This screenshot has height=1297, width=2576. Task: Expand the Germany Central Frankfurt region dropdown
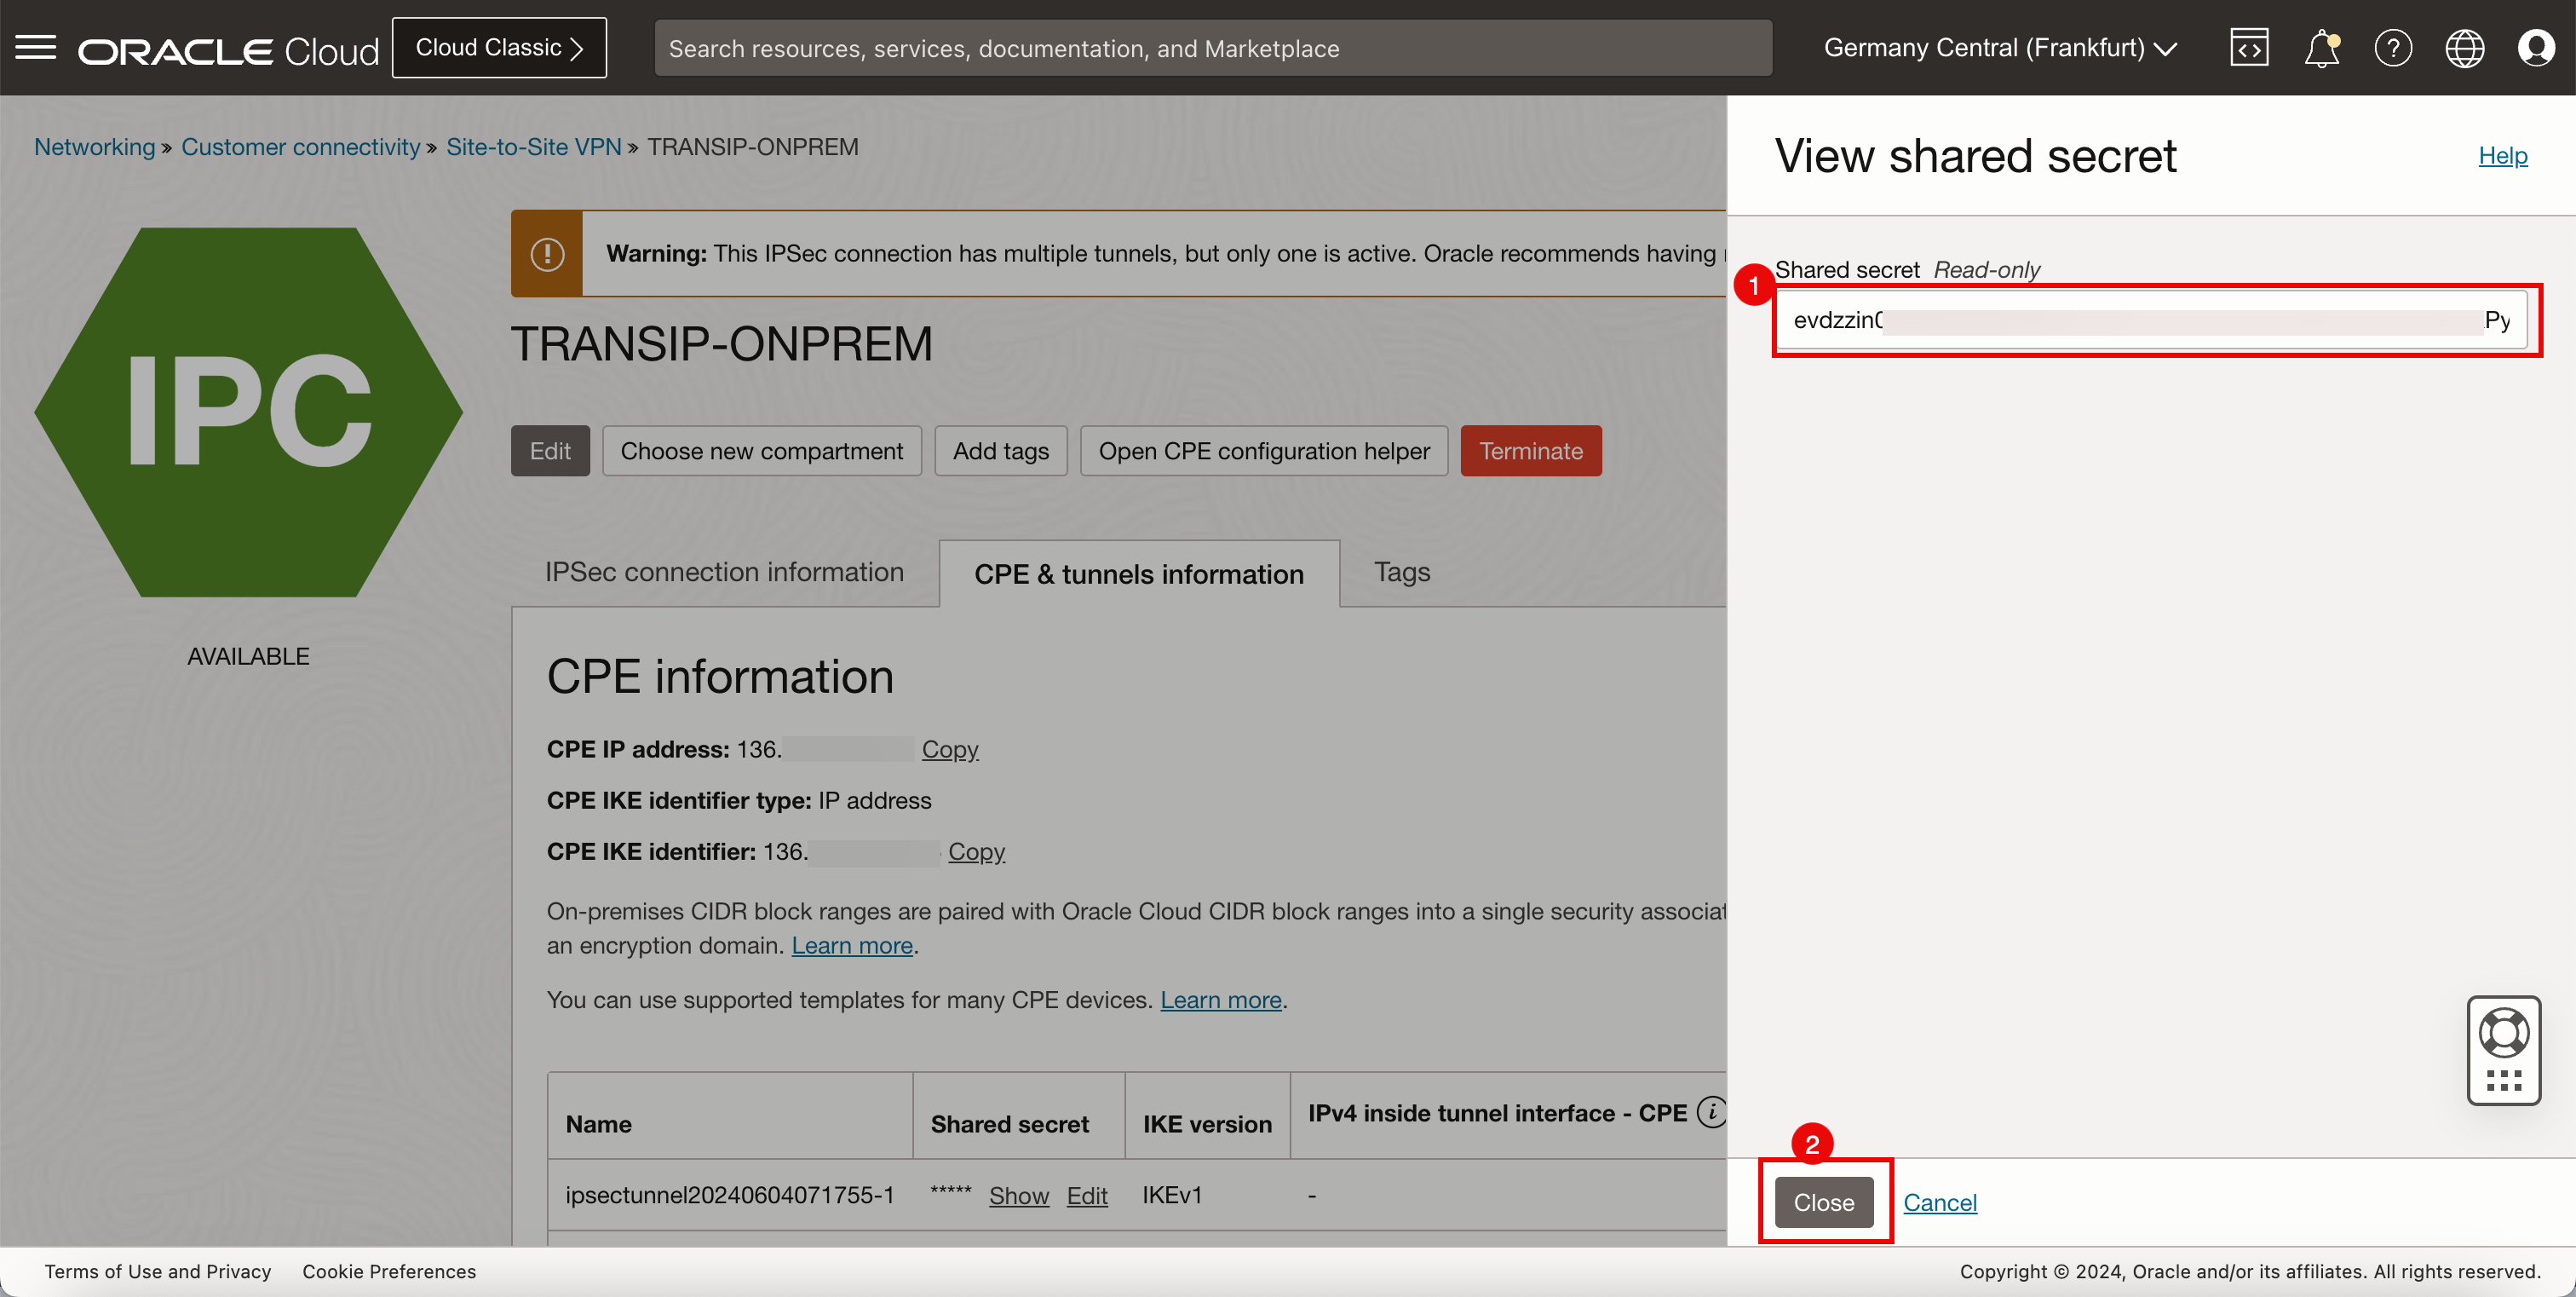click(2001, 46)
